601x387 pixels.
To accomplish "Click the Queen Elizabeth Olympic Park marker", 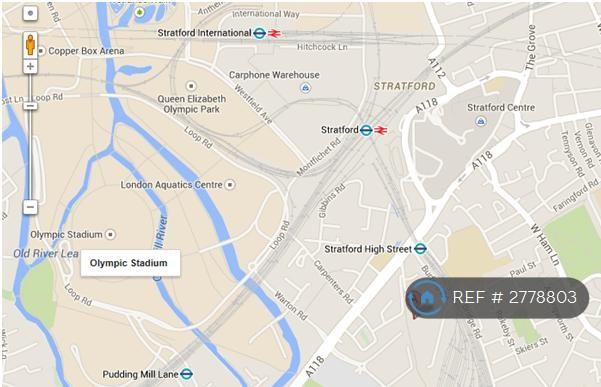I will pyautogui.click(x=191, y=85).
